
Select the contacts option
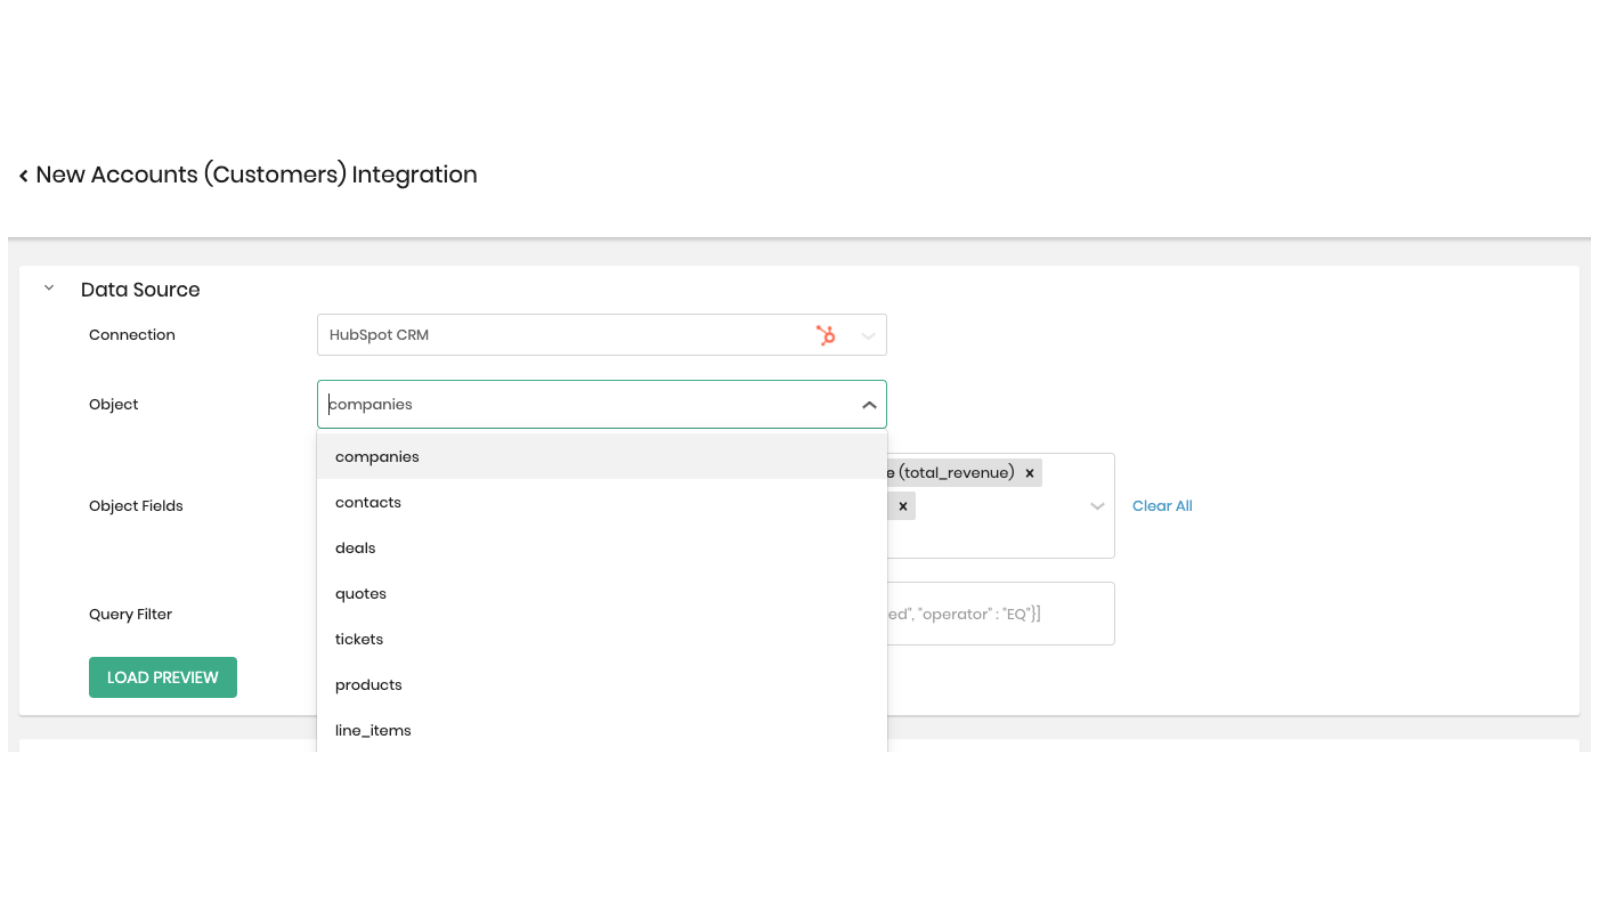(368, 503)
